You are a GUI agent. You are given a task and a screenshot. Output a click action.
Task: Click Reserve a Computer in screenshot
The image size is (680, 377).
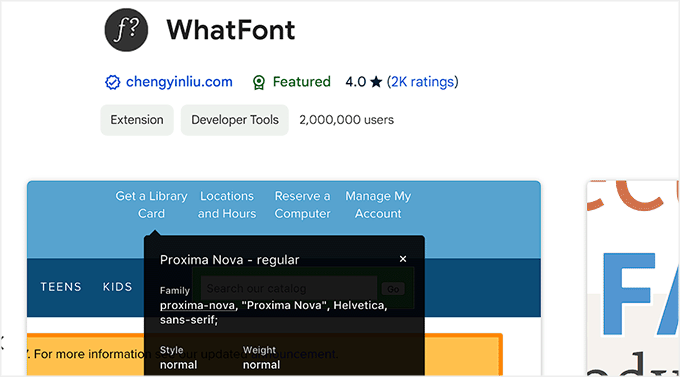point(302,205)
